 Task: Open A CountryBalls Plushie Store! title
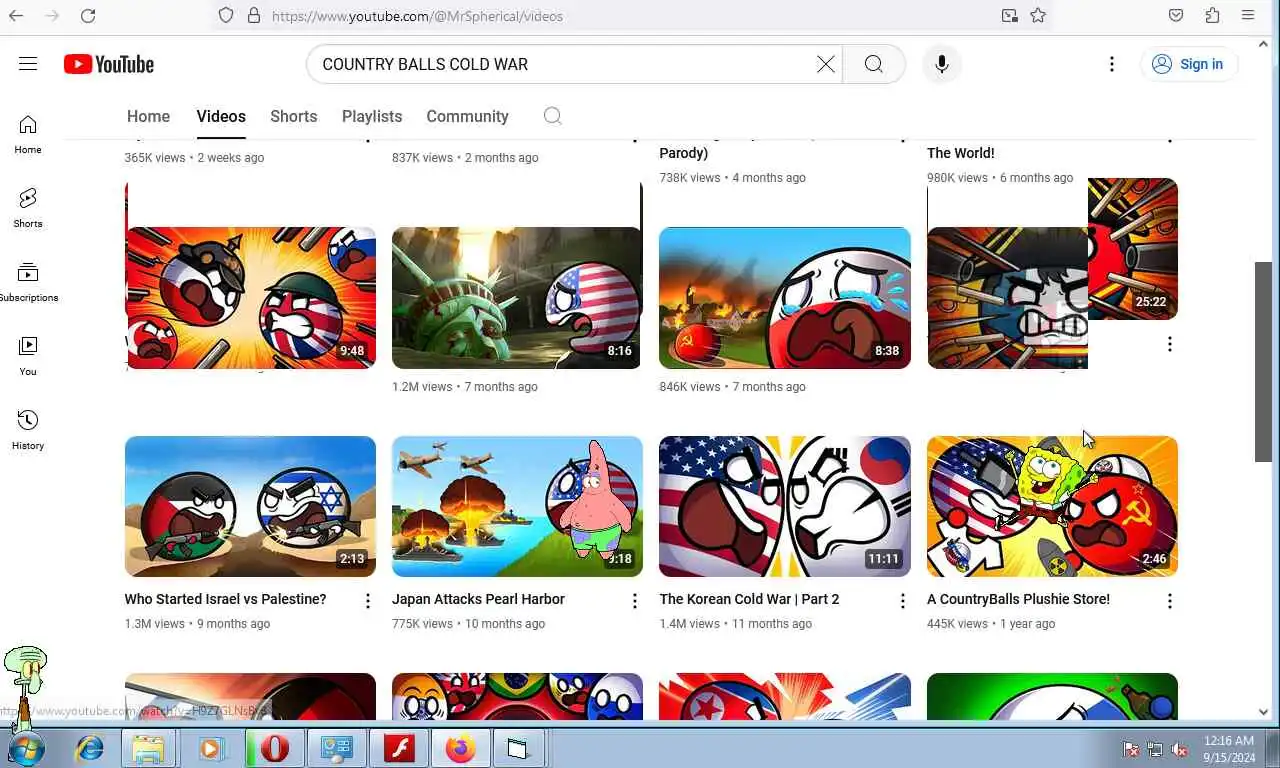1018,599
